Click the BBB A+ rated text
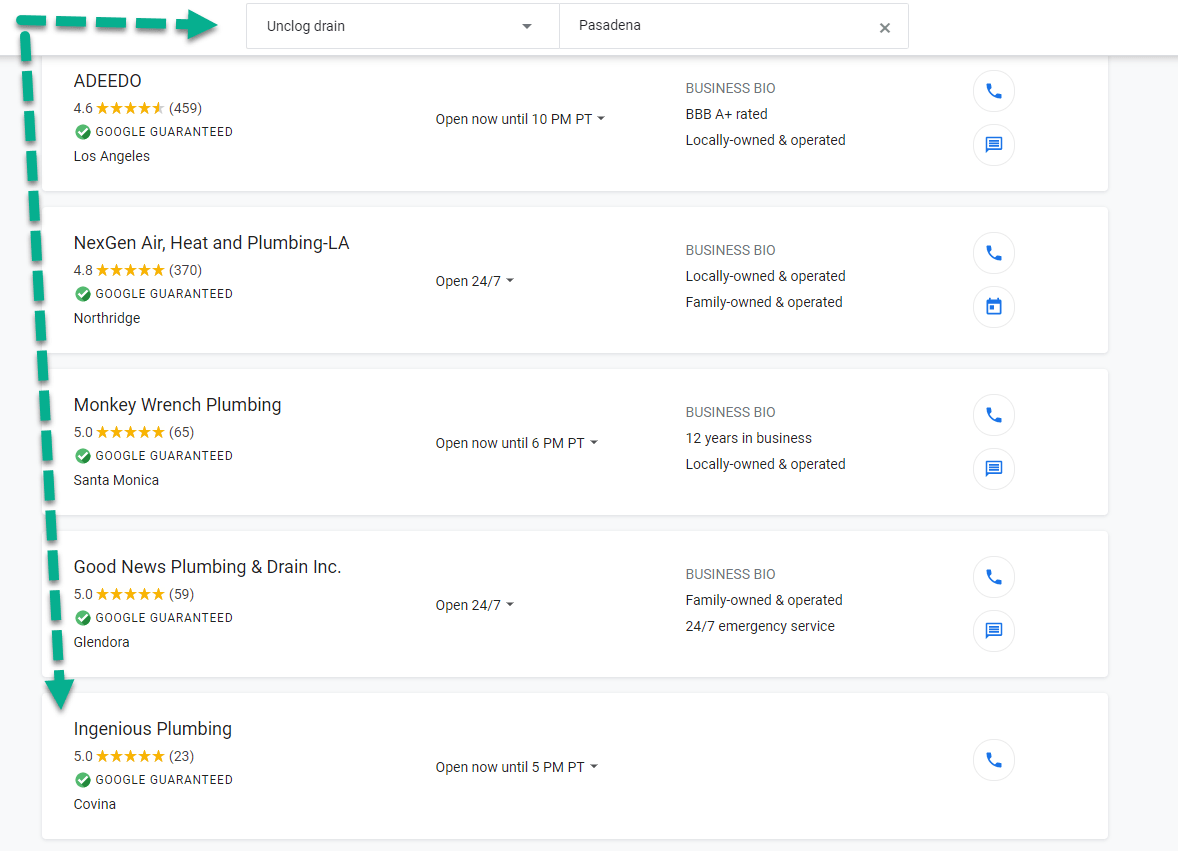This screenshot has height=851, width=1178. [726, 114]
